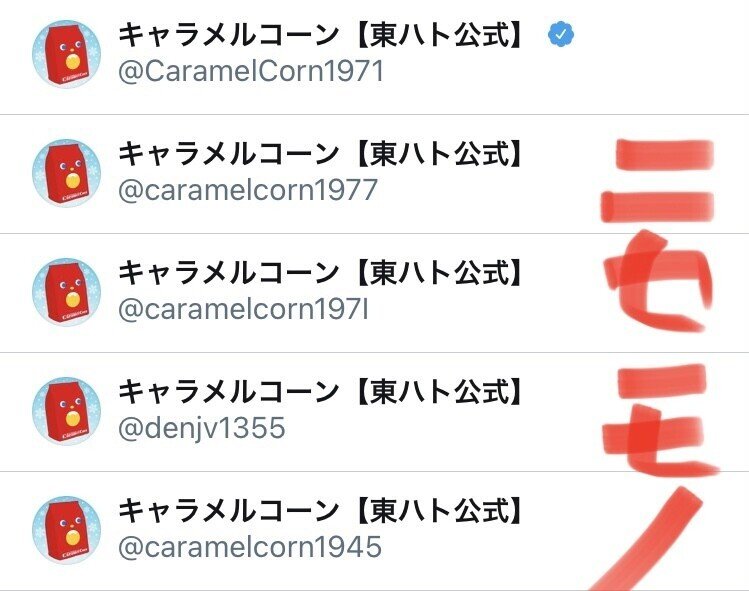Select the @caramelcorn197l handle text
This screenshot has width=749, height=591.
click(243, 310)
